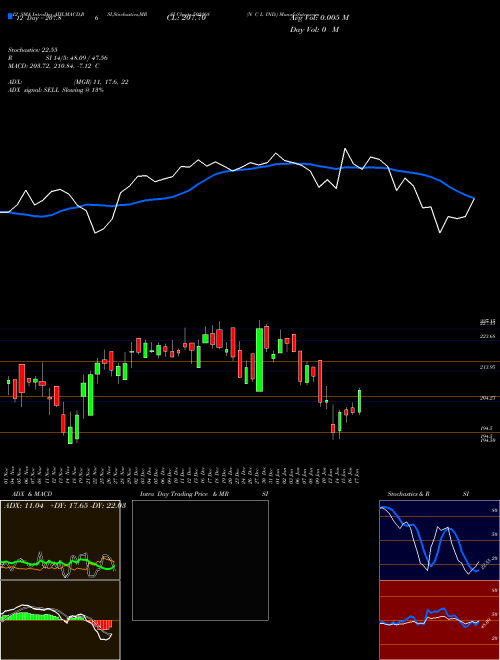
Task: Click the 'Stochastics: 22.53' readout
Action: coord(32,50)
